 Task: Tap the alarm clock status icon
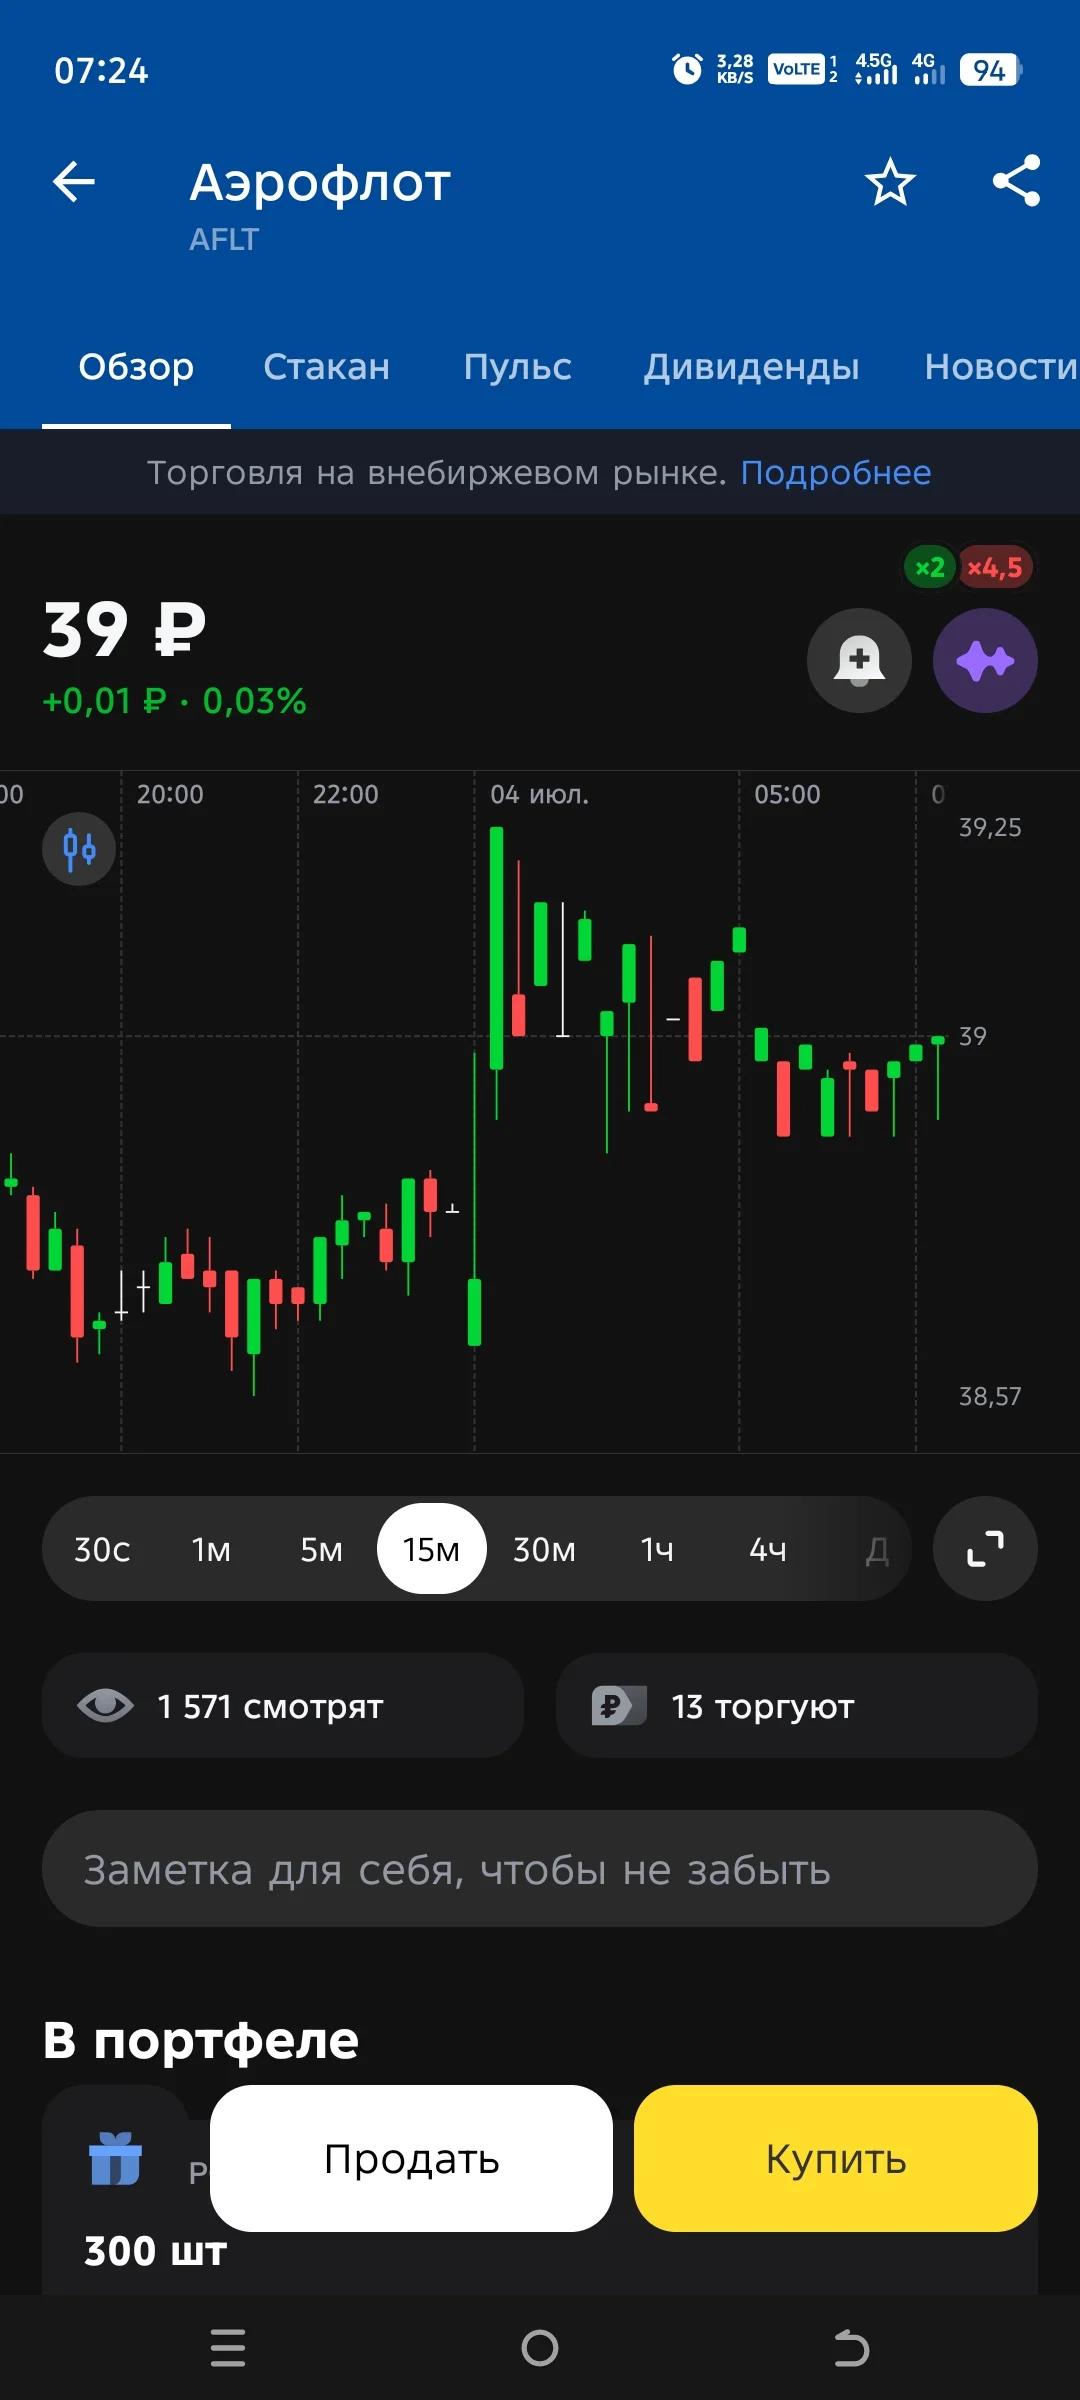[x=687, y=69]
